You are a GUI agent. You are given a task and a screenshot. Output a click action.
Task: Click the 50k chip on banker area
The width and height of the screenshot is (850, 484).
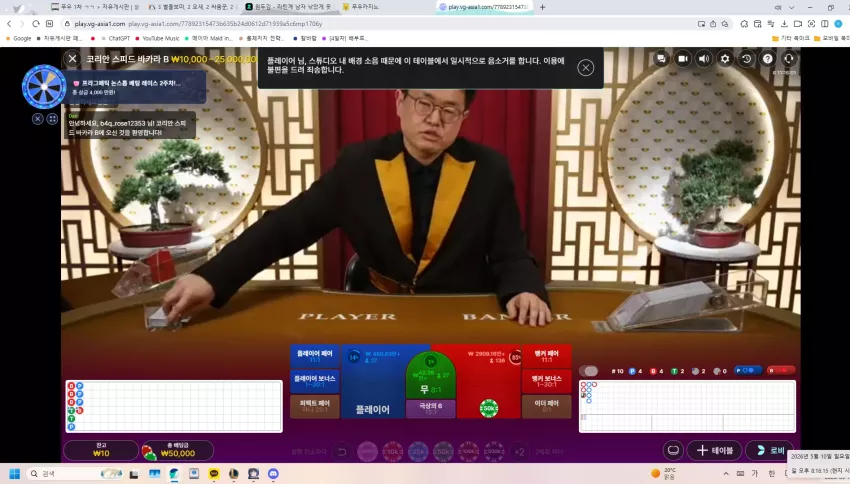tap(488, 408)
